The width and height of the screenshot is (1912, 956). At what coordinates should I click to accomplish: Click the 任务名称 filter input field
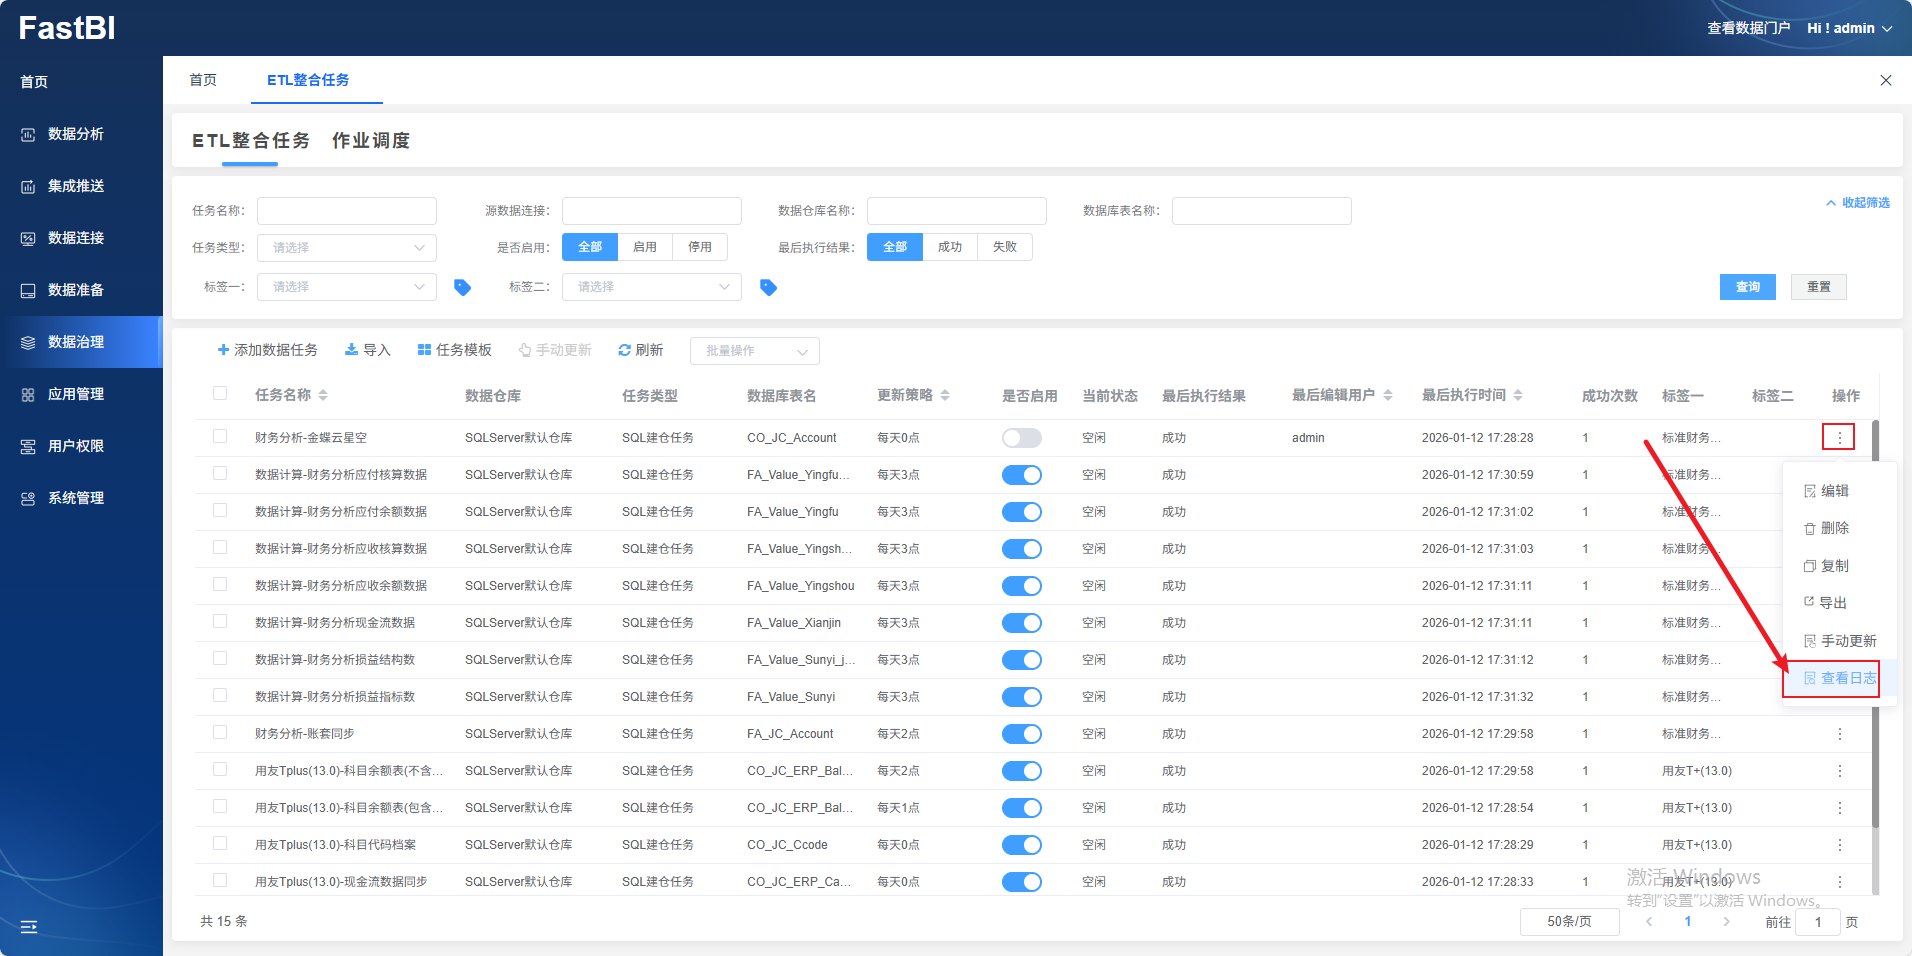coord(346,211)
